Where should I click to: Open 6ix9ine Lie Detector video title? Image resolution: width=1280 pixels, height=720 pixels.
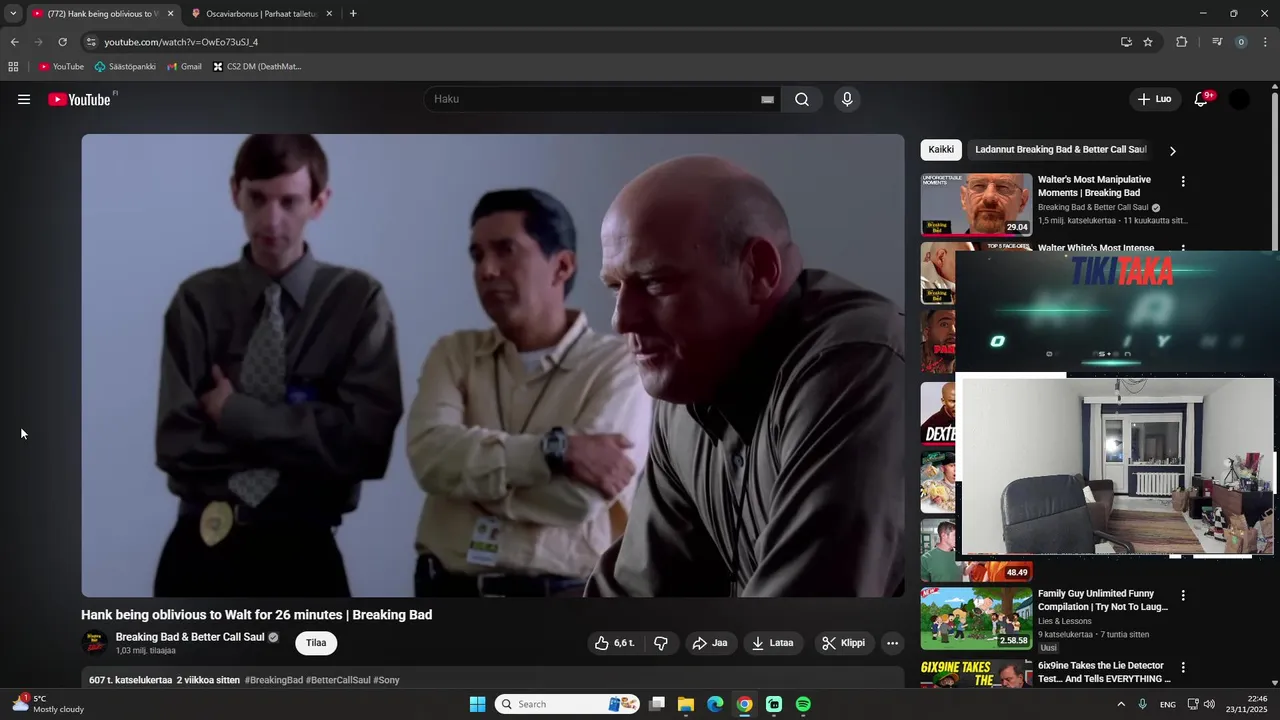click(1104, 672)
